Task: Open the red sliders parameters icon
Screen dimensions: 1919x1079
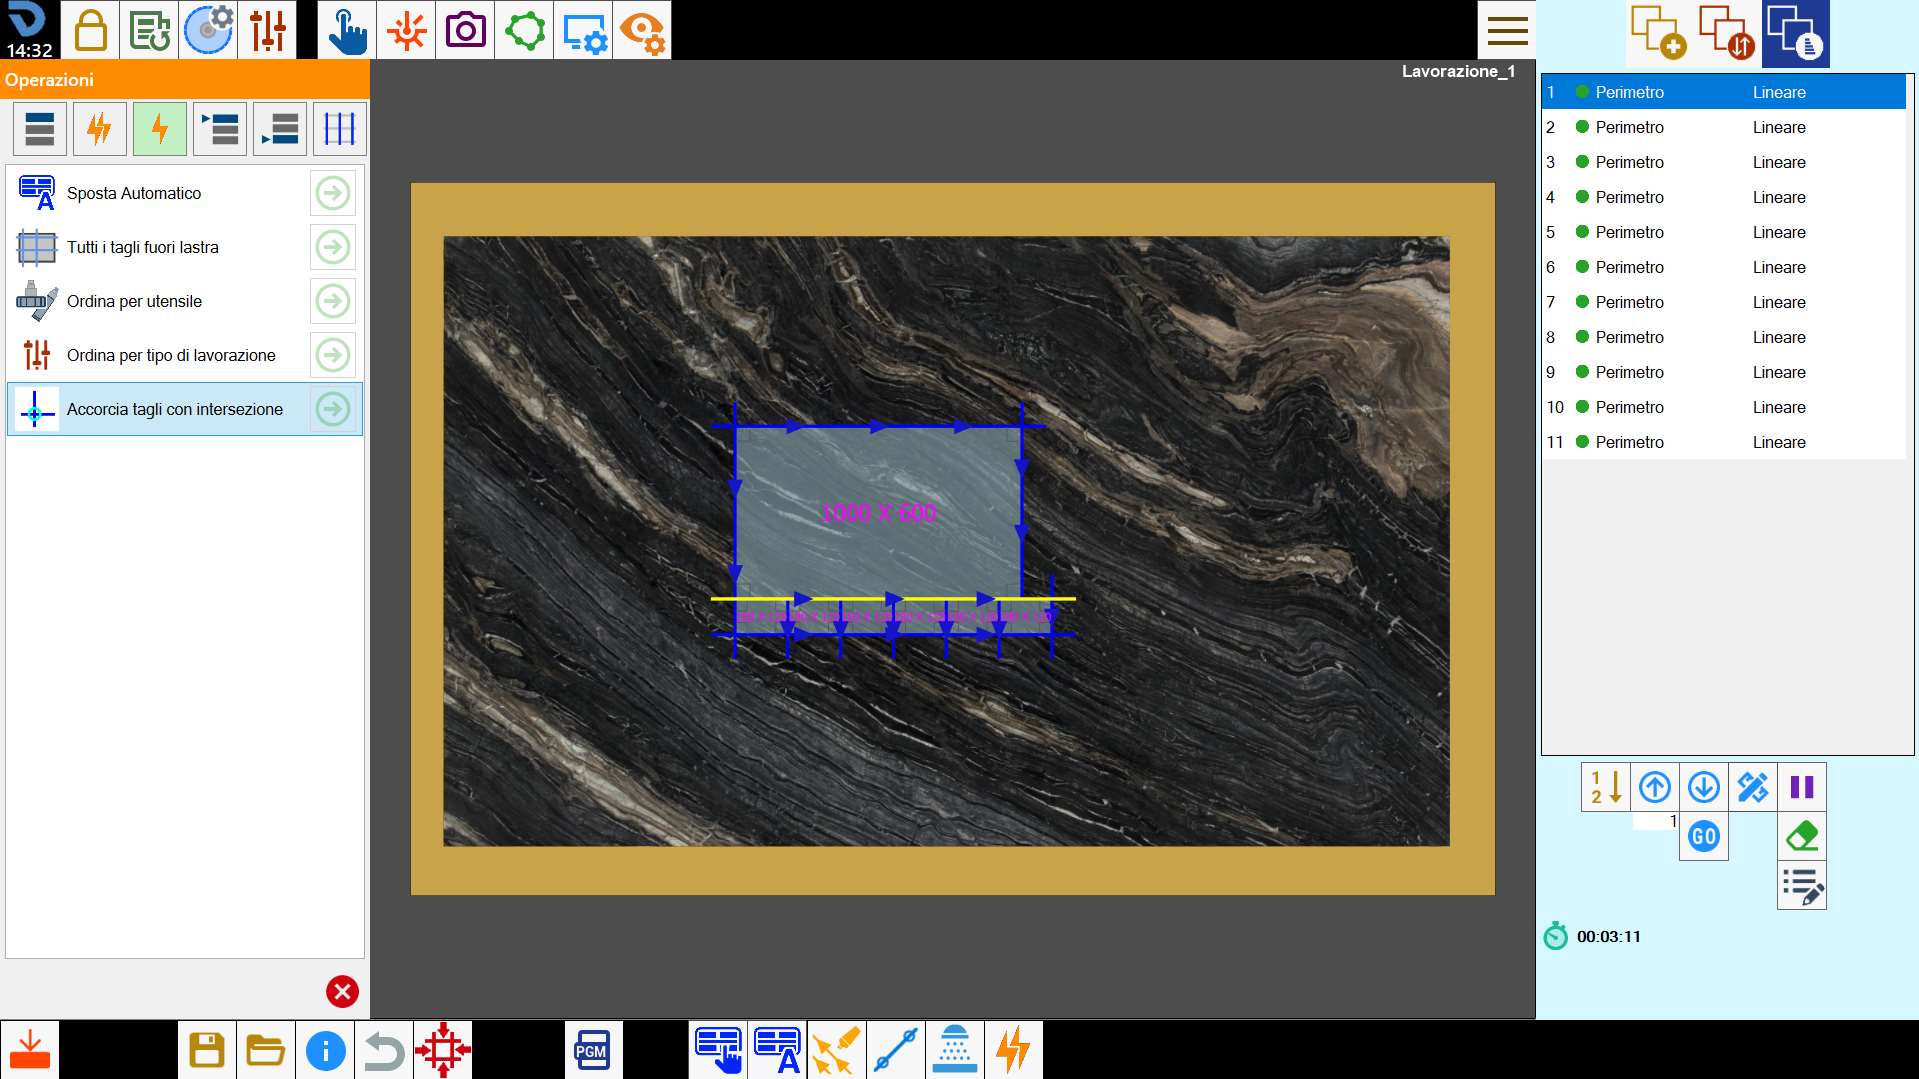Action: tap(267, 30)
